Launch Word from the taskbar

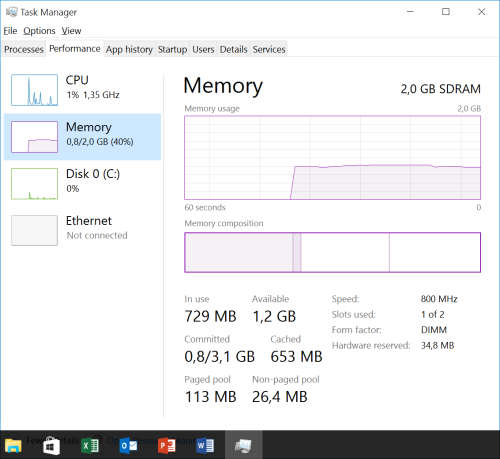(205, 446)
